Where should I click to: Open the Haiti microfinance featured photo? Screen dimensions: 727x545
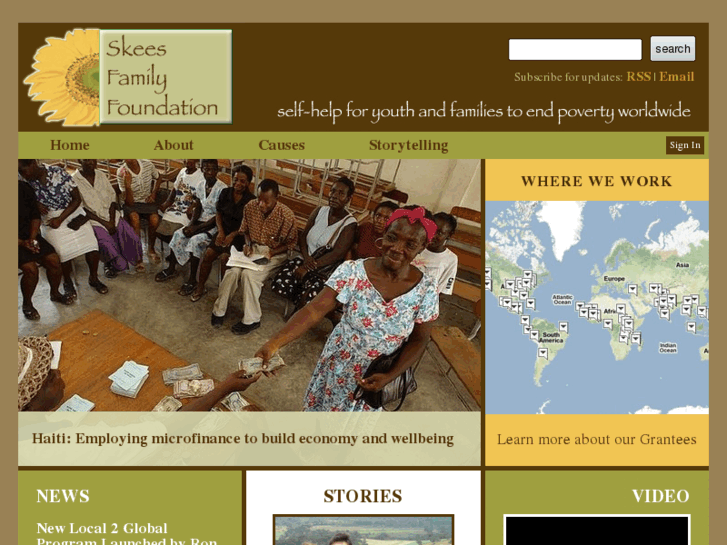coord(249,285)
